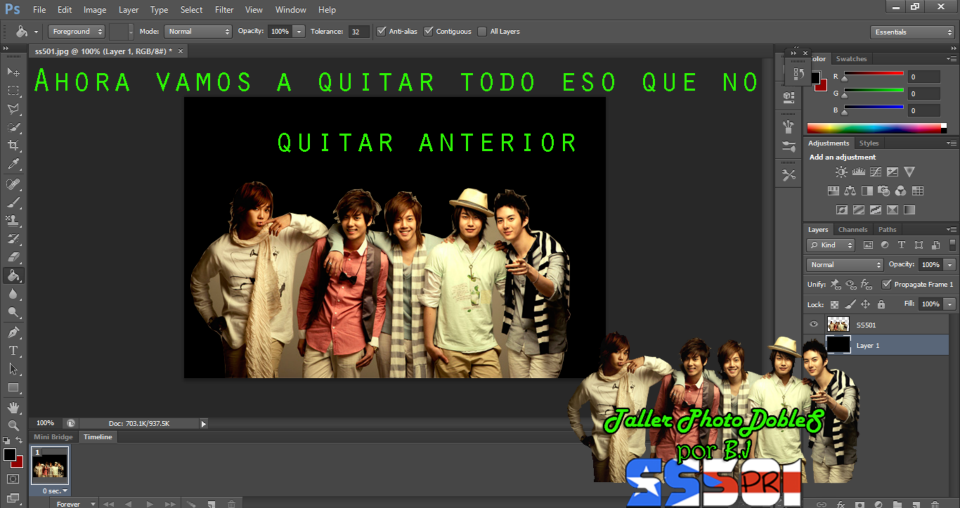
Task: Hide the SS501 layer via eye icon
Action: pyautogui.click(x=814, y=325)
